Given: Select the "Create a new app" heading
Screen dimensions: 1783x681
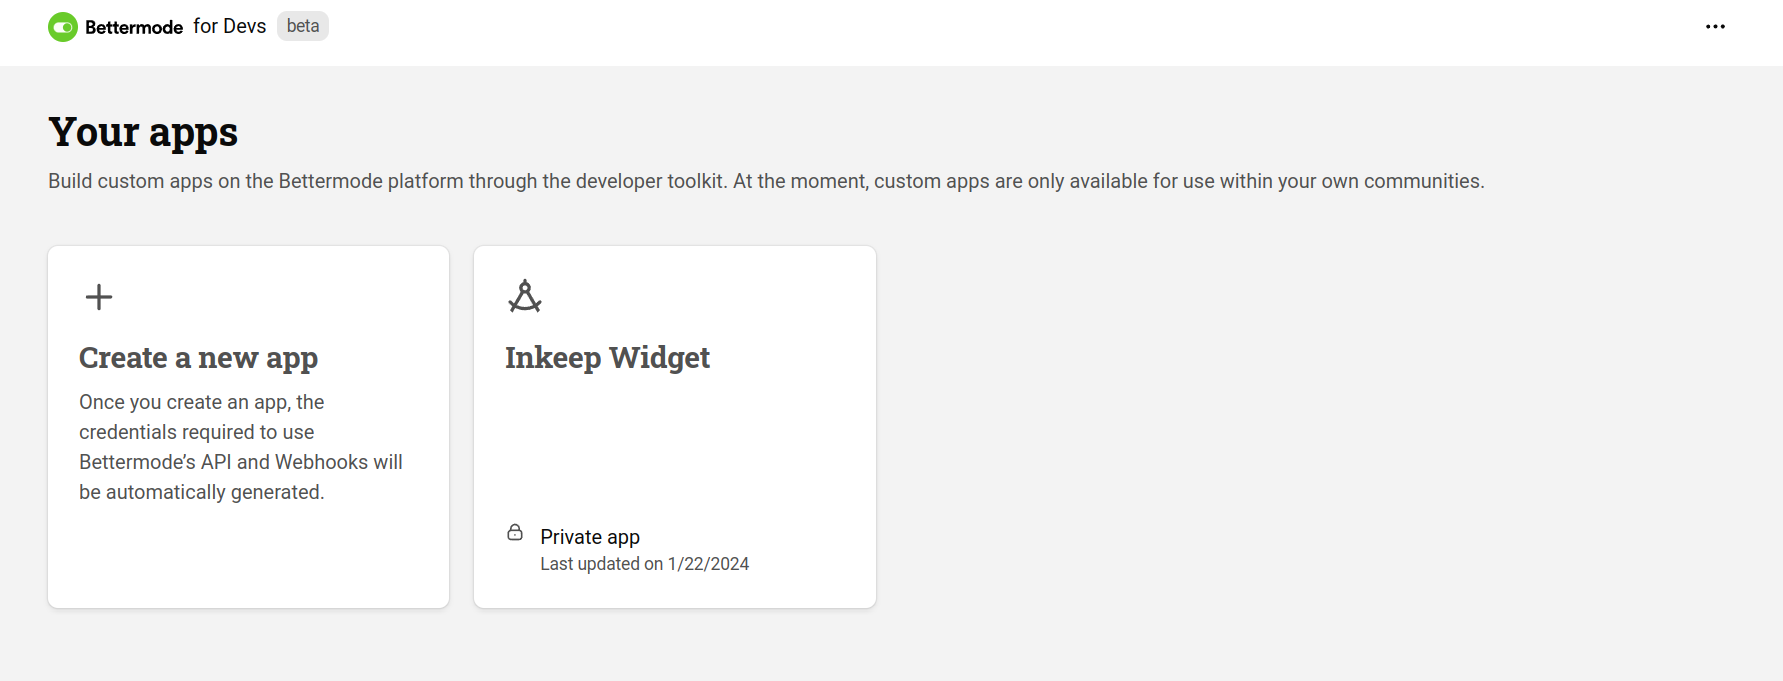Looking at the screenshot, I should [198, 358].
